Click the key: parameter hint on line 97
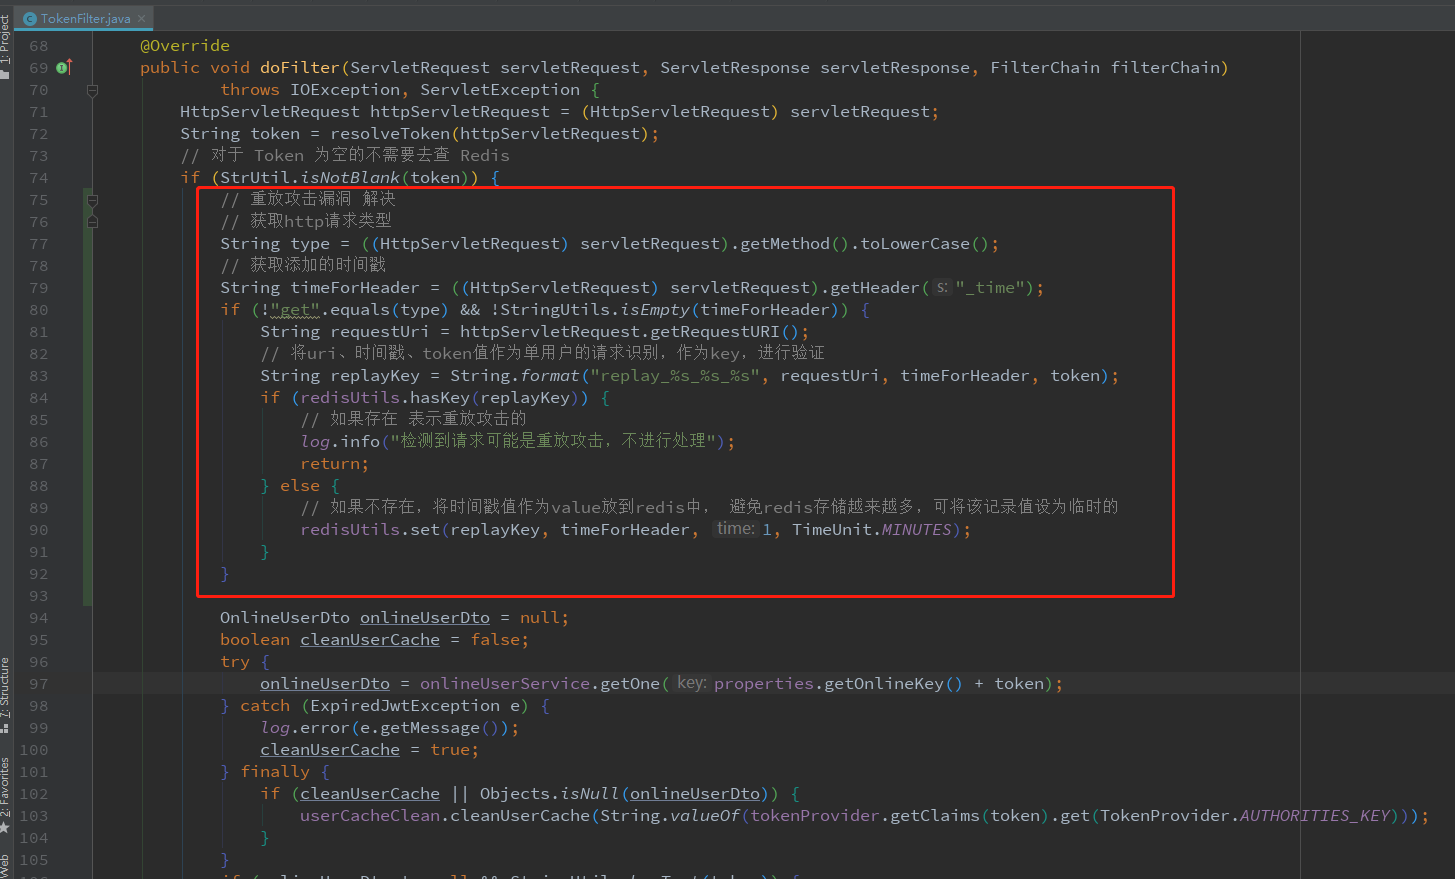The height and width of the screenshot is (879, 1455). 692,683
